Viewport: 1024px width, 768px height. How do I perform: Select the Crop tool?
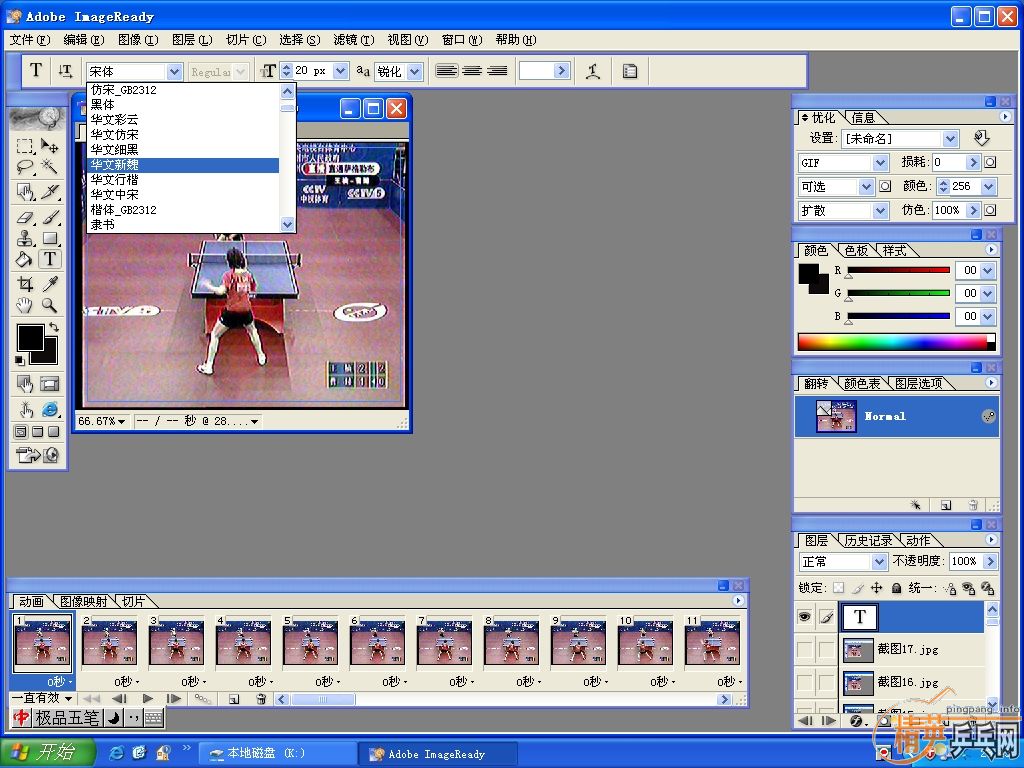25,284
